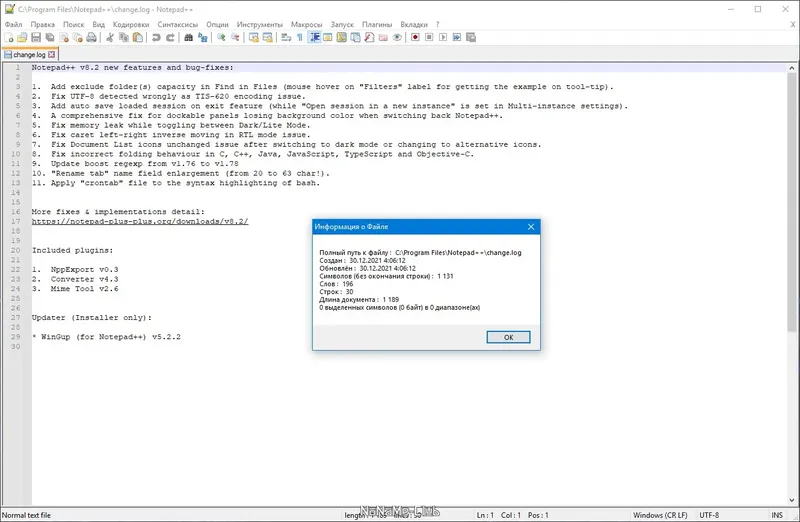Open the notepad-plus-plus.org downloads link
This screenshot has width=800, height=522.
click(x=140, y=221)
